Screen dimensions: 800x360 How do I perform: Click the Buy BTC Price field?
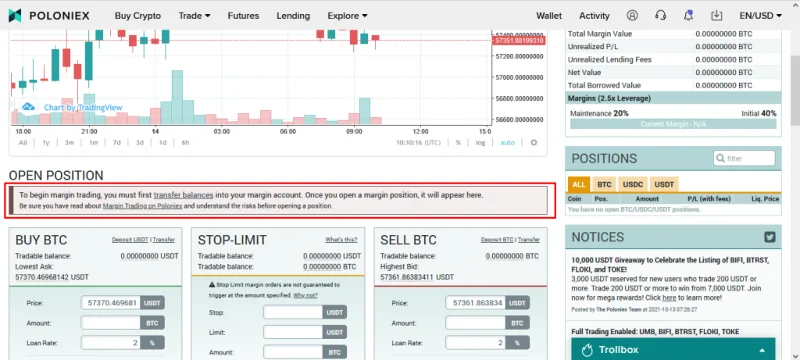point(110,303)
